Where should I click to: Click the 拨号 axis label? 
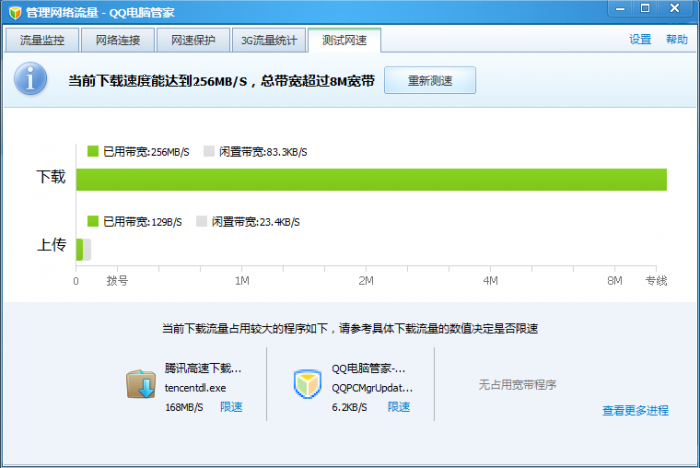click(117, 281)
